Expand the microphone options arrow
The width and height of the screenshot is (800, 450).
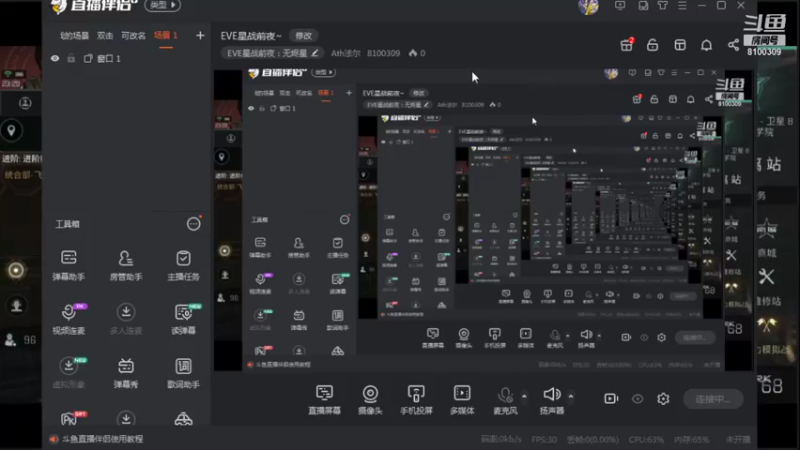(x=524, y=396)
